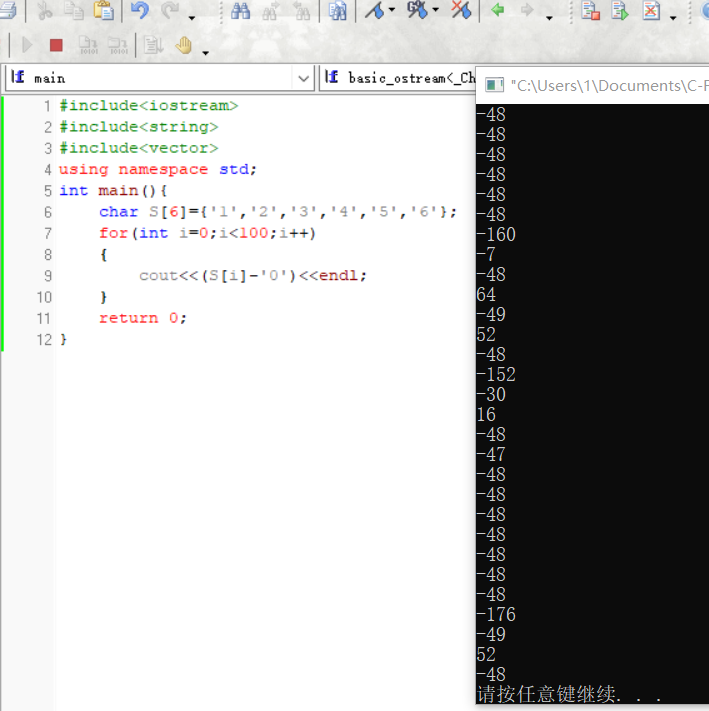Click the document icon with red X
Viewport: 709px width, 711px height.
651,10
